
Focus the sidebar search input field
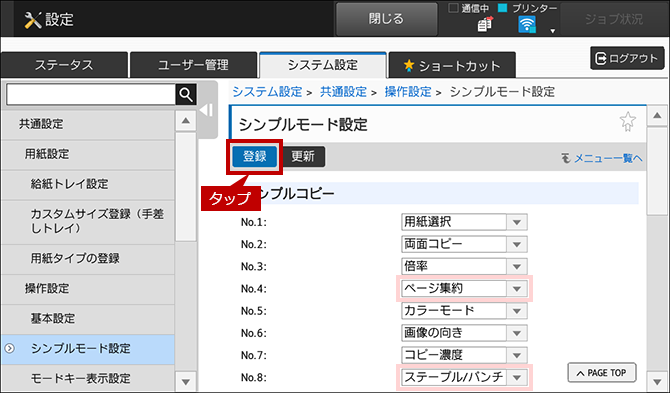91,94
